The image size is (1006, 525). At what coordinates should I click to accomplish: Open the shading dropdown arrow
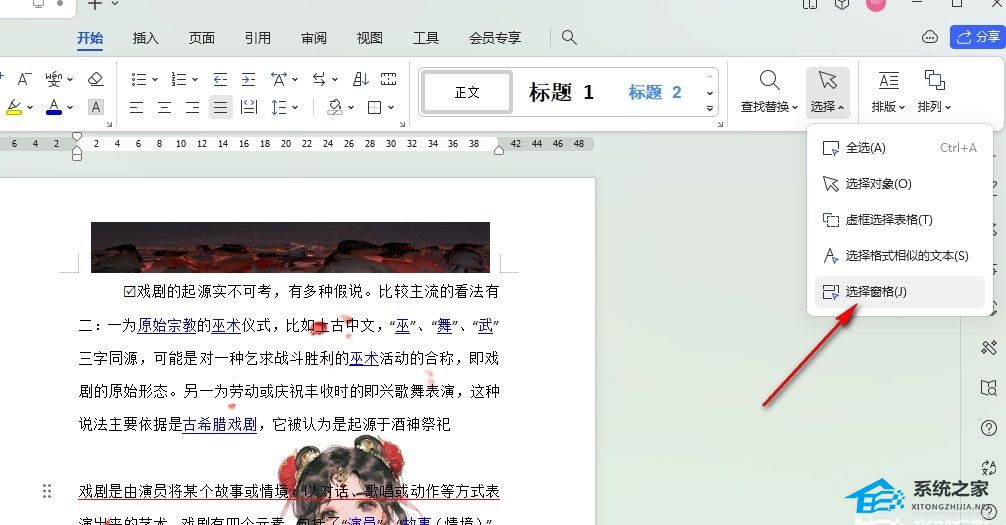[x=351, y=108]
